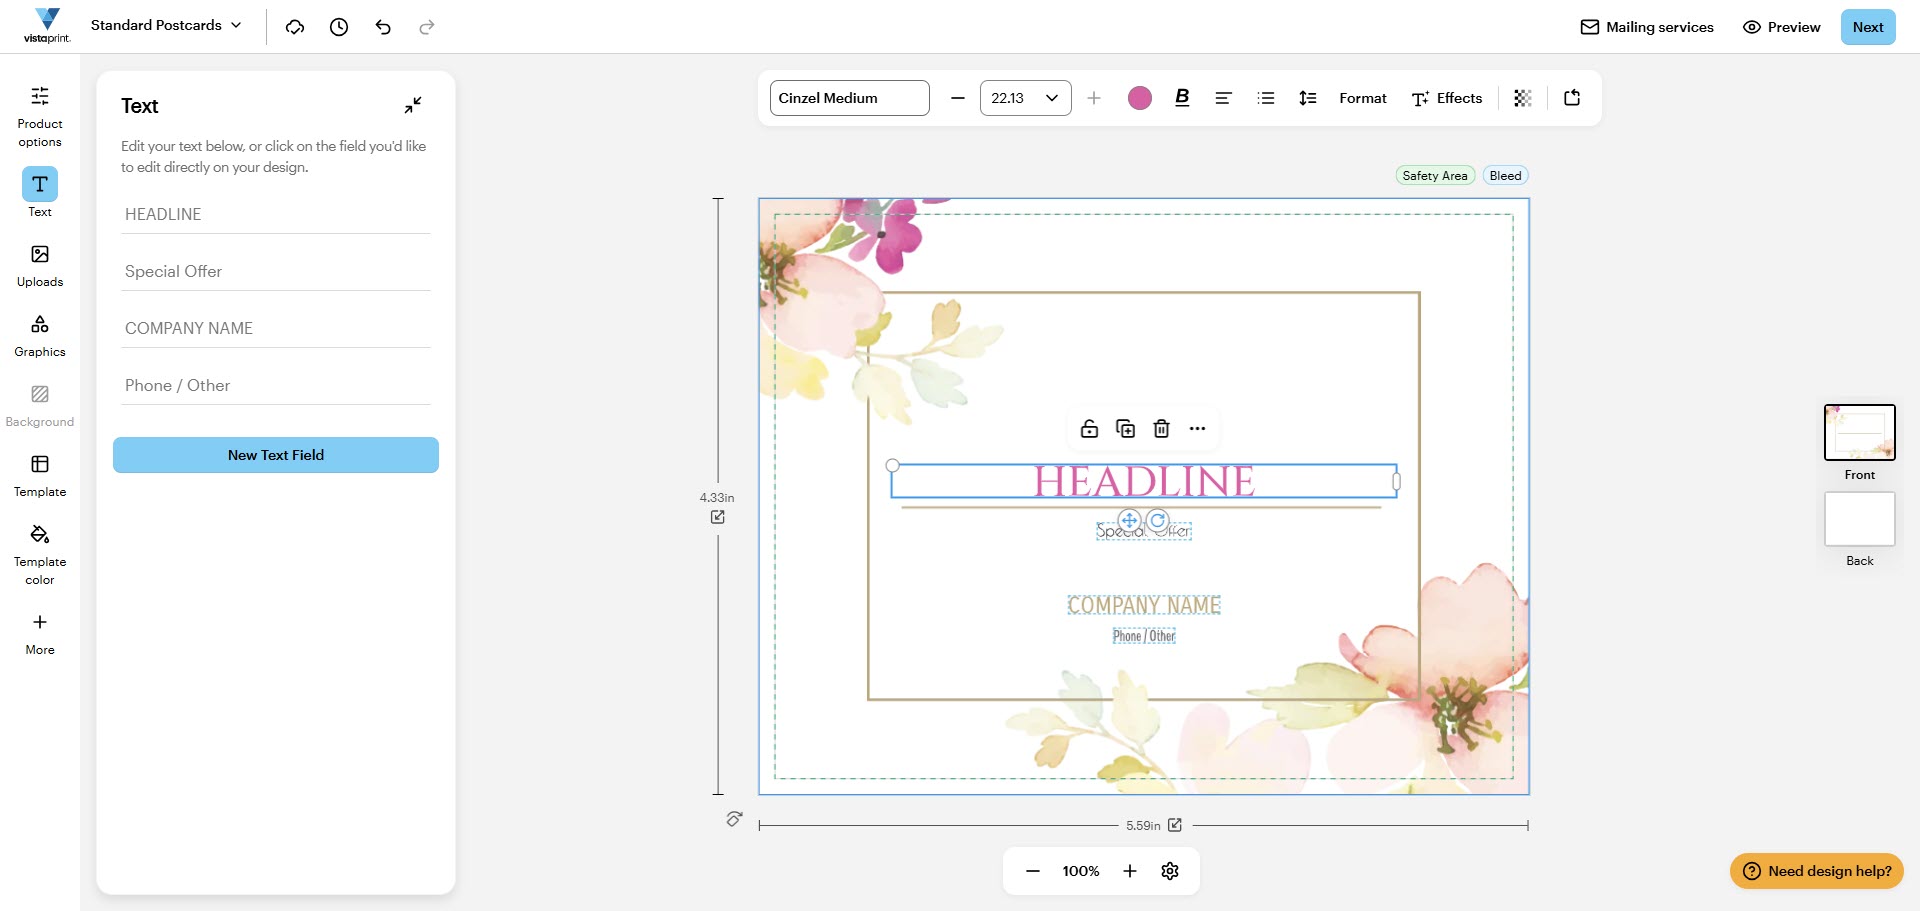Collapse the Text panel

coord(413,105)
